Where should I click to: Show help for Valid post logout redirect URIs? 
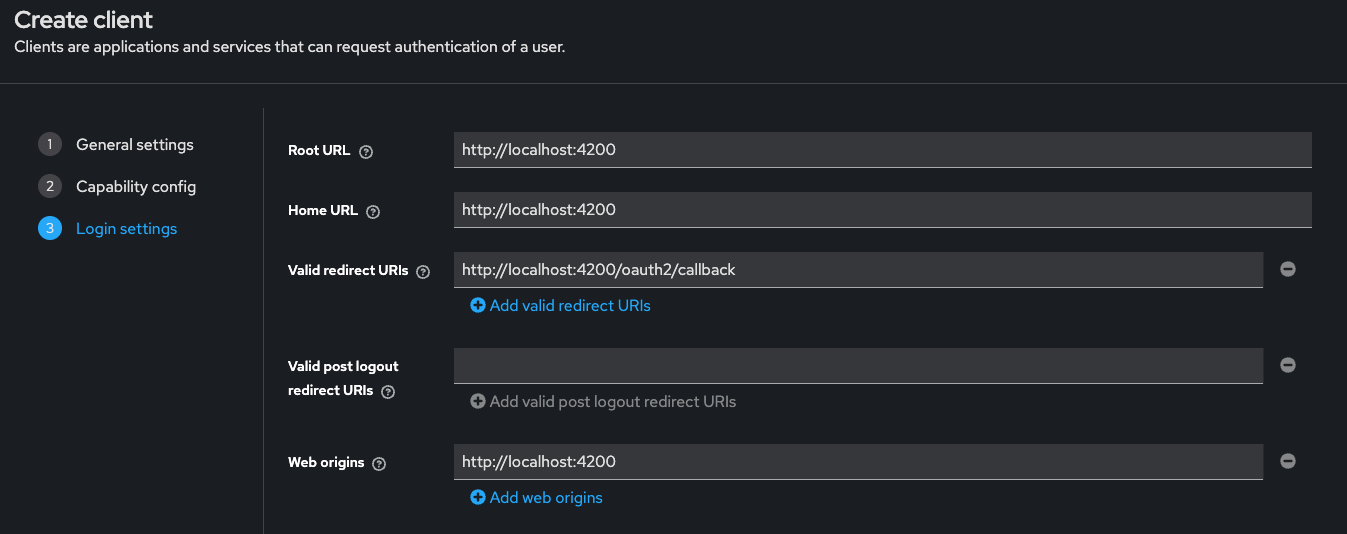388,392
